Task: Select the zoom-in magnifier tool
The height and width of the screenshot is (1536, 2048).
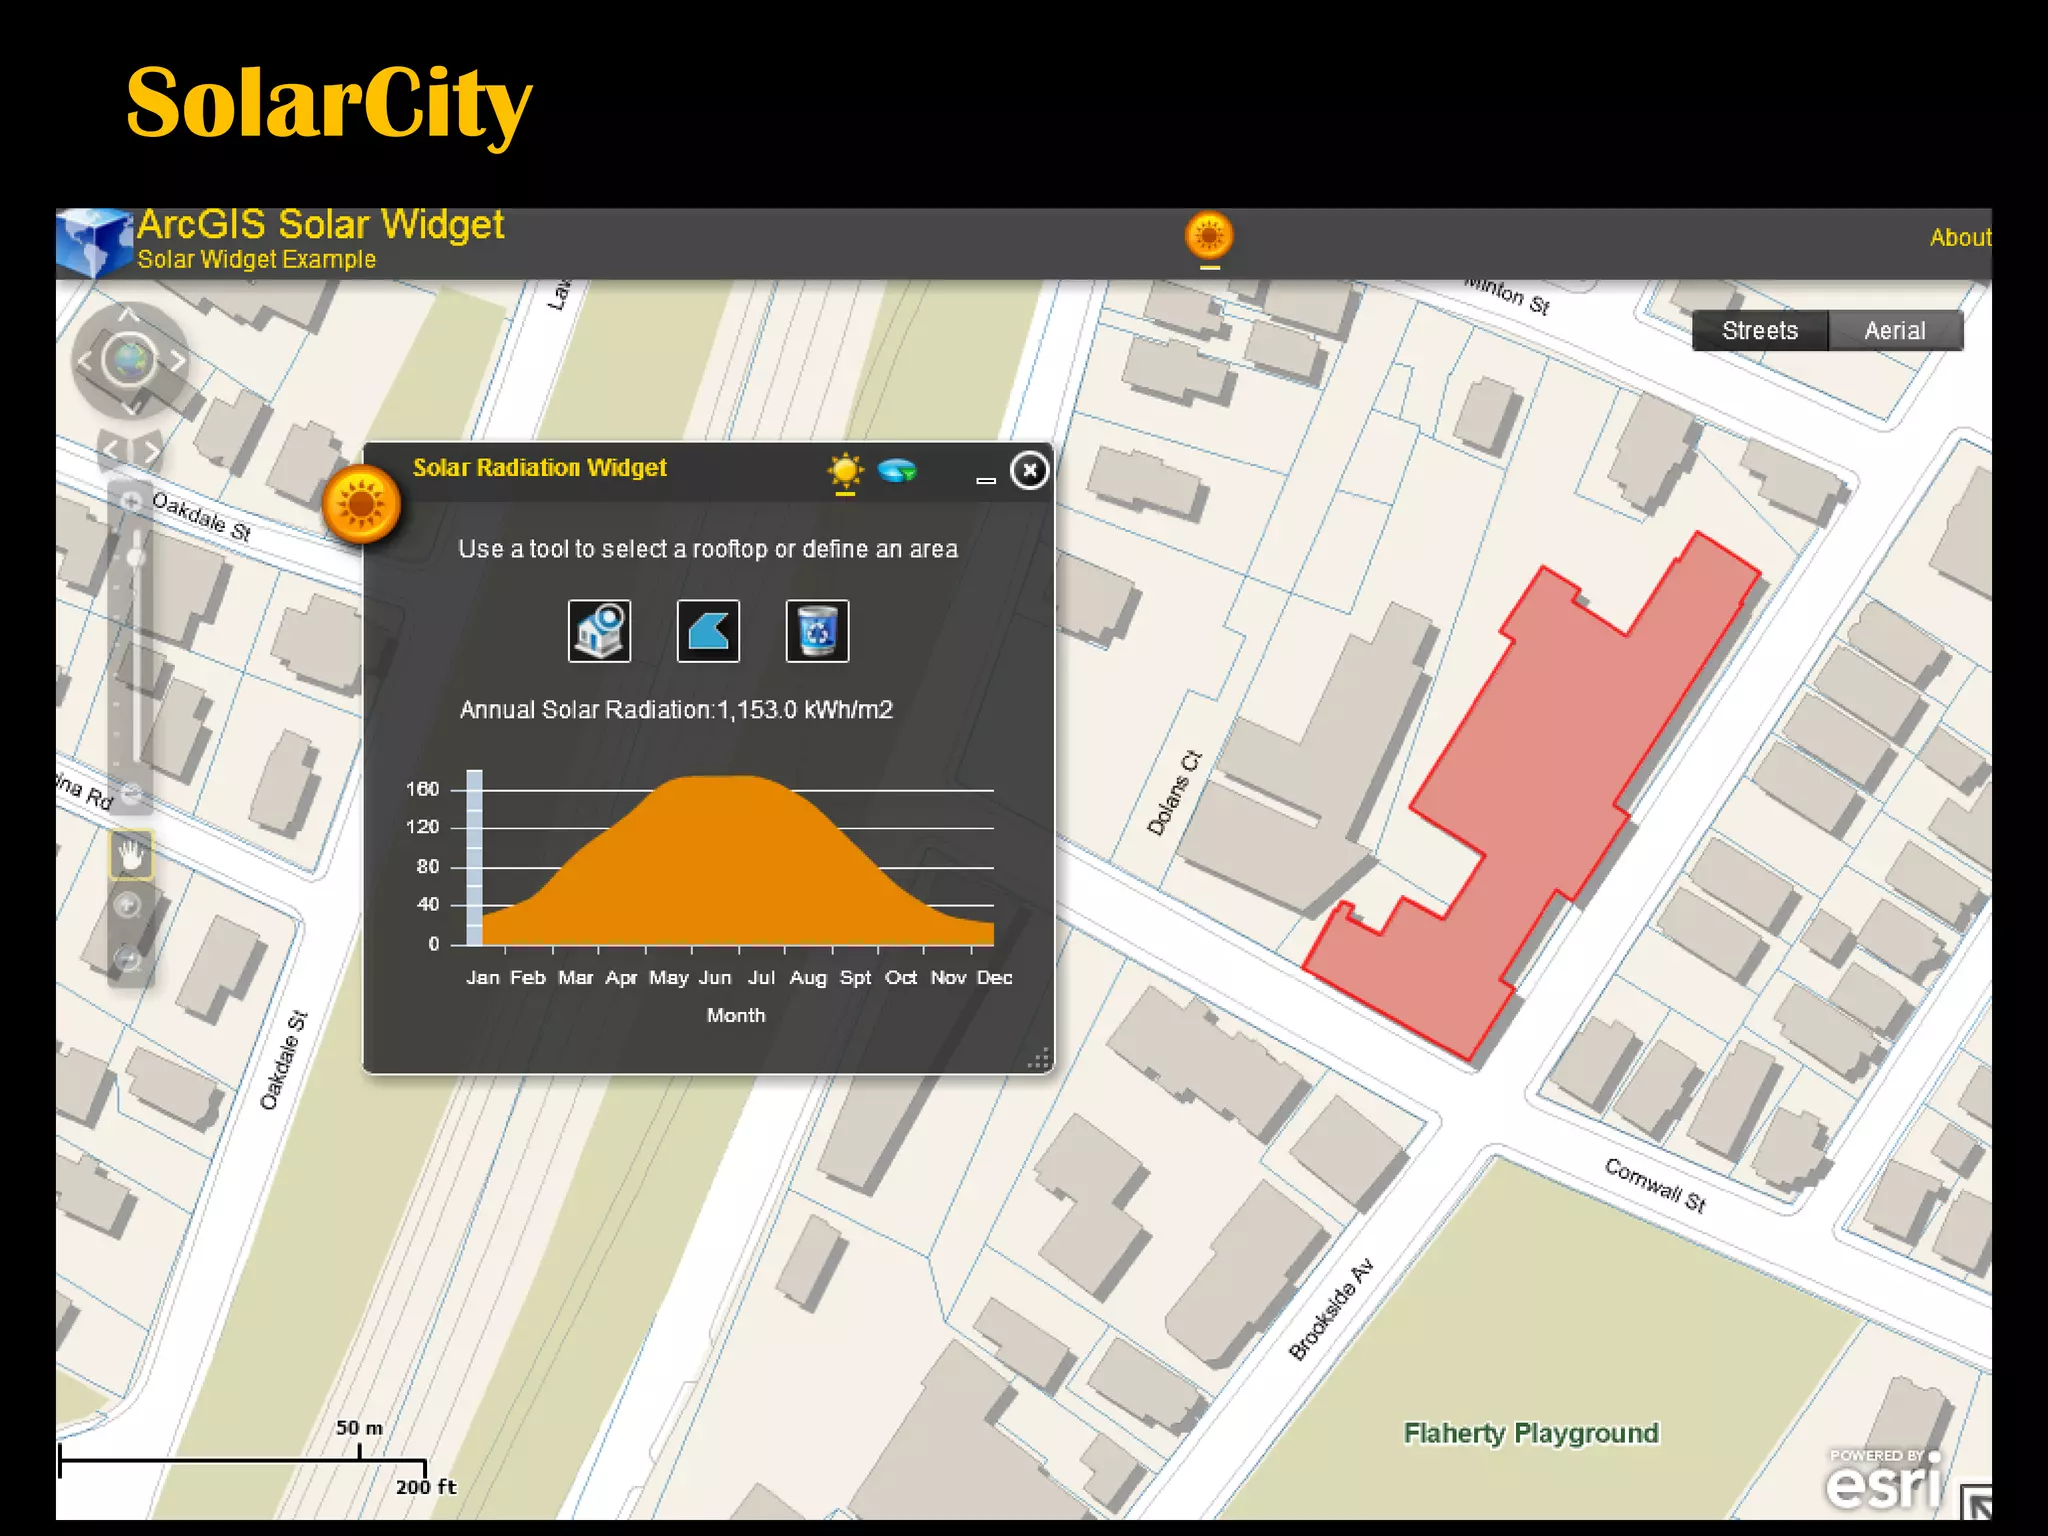Action: click(x=128, y=906)
